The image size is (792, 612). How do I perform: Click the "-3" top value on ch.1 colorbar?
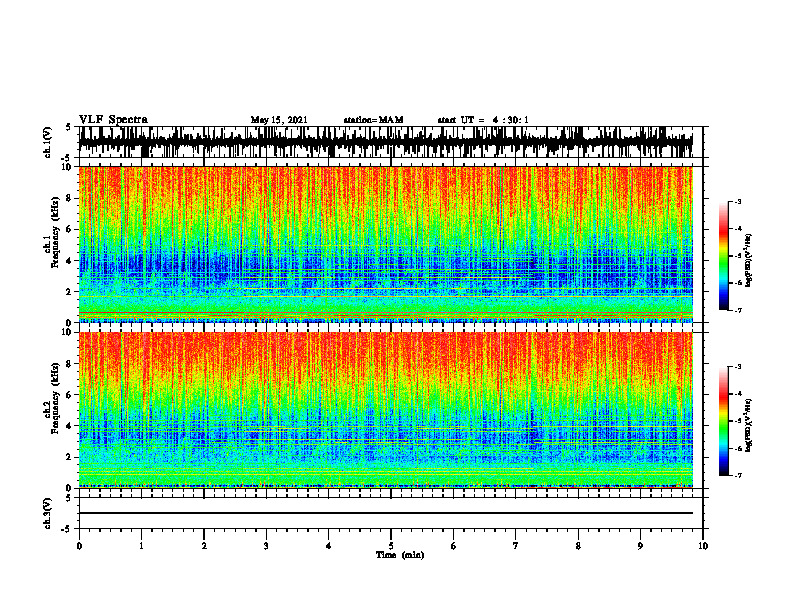point(738,201)
